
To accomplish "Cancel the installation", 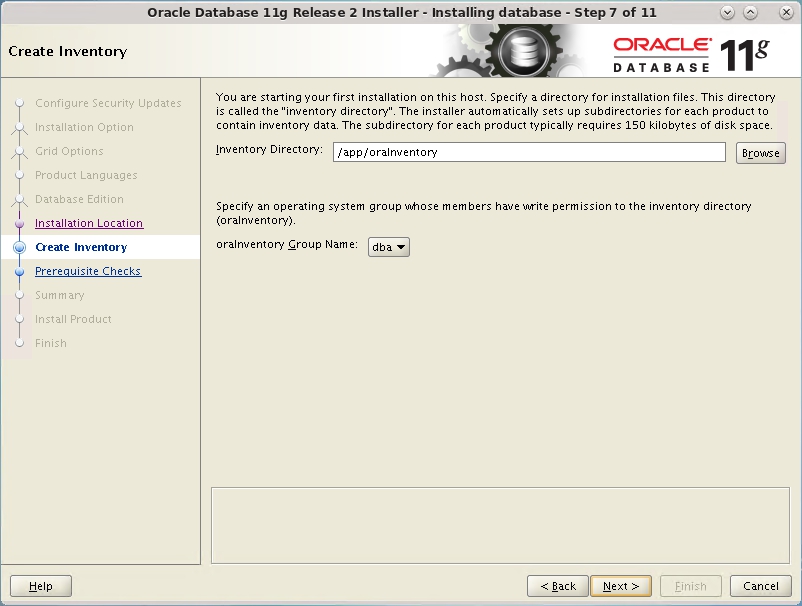I will coord(761,586).
